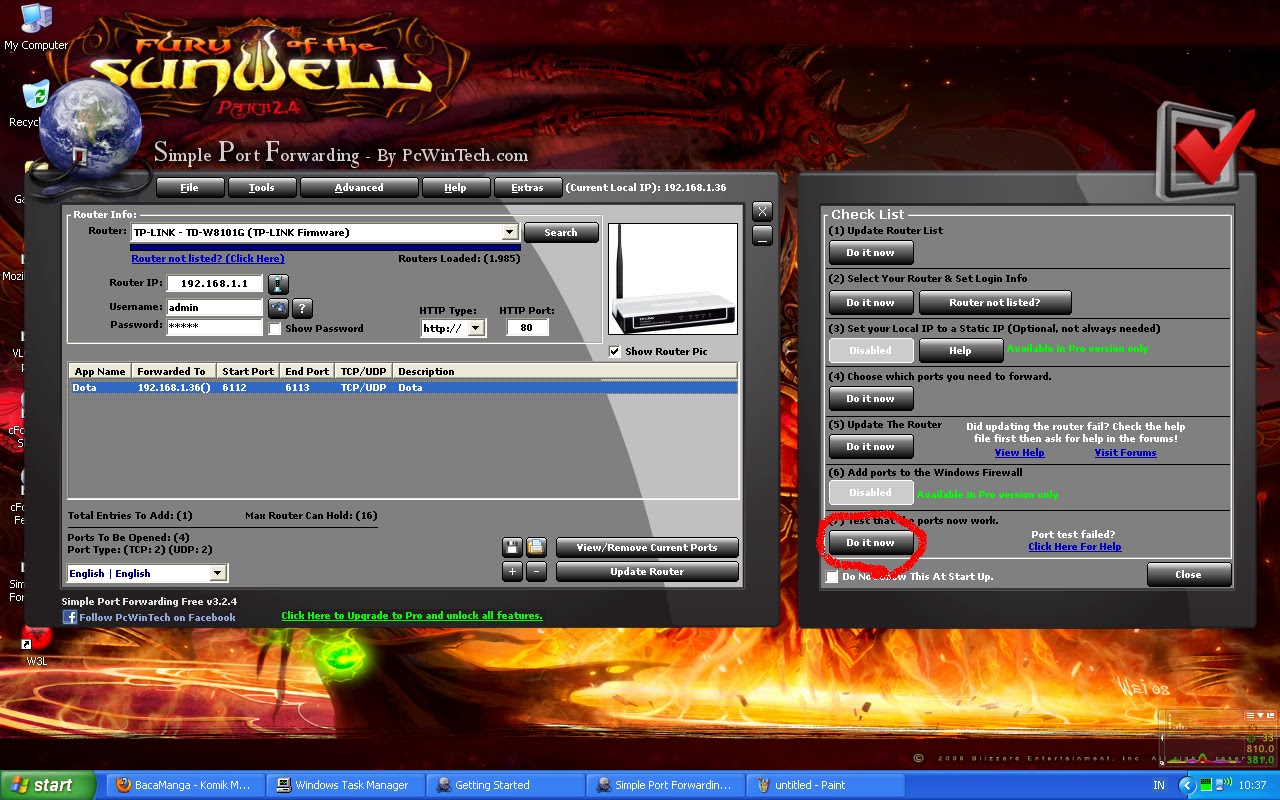Click the network connection tray icon
This screenshot has height=800, width=1280.
coord(1222,785)
